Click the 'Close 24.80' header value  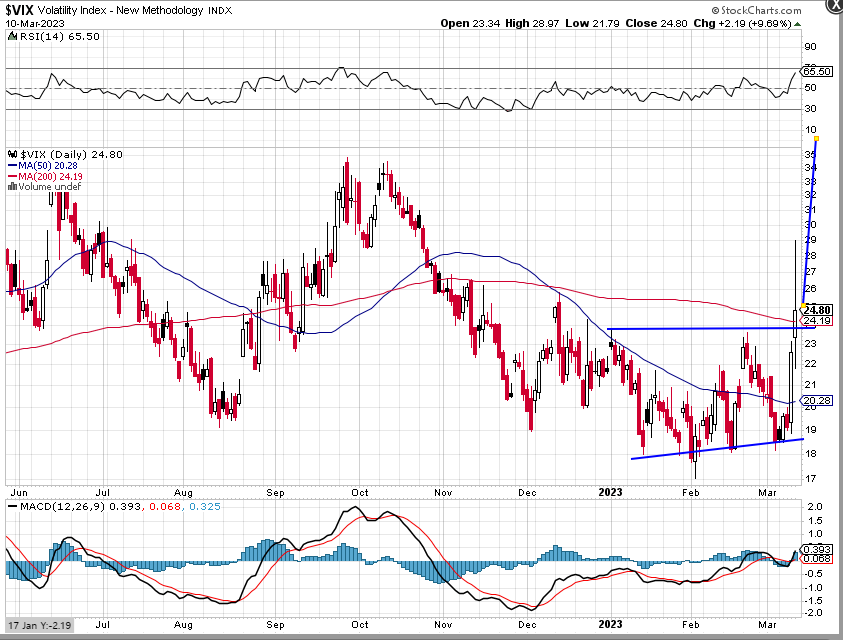pos(656,24)
